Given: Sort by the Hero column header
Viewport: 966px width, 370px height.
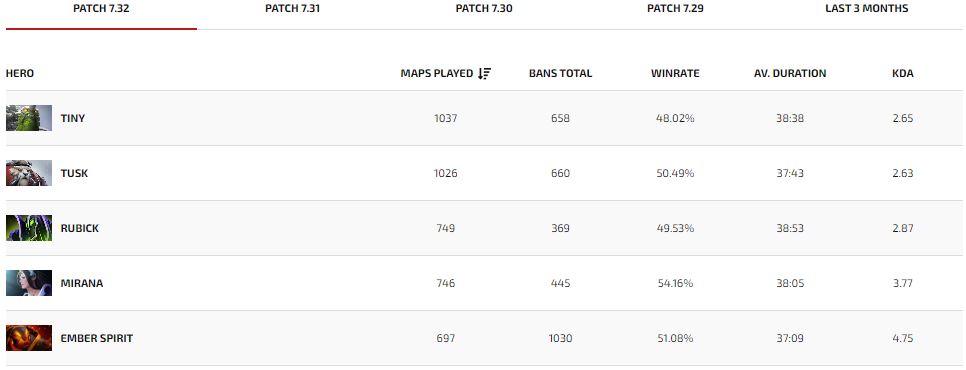Looking at the screenshot, I should tap(20, 73).
